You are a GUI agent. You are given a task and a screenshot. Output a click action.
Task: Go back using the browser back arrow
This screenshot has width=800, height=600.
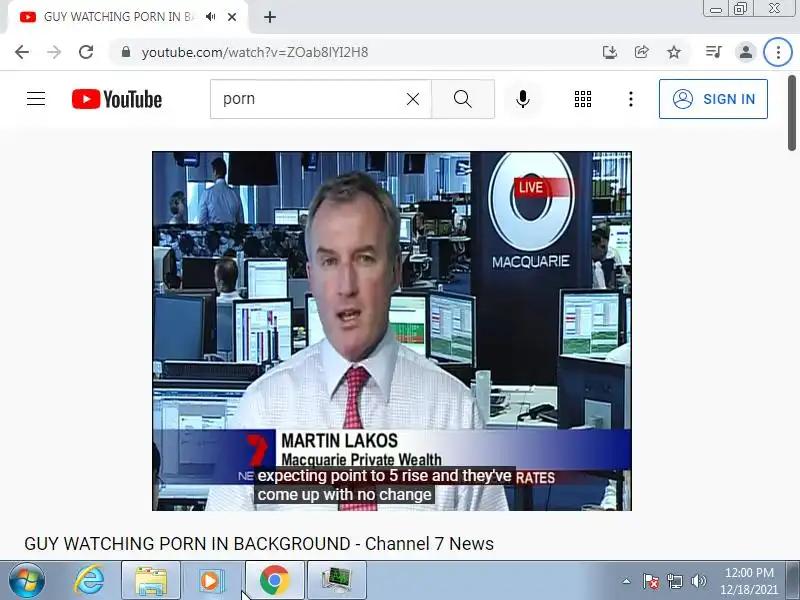[x=22, y=52]
